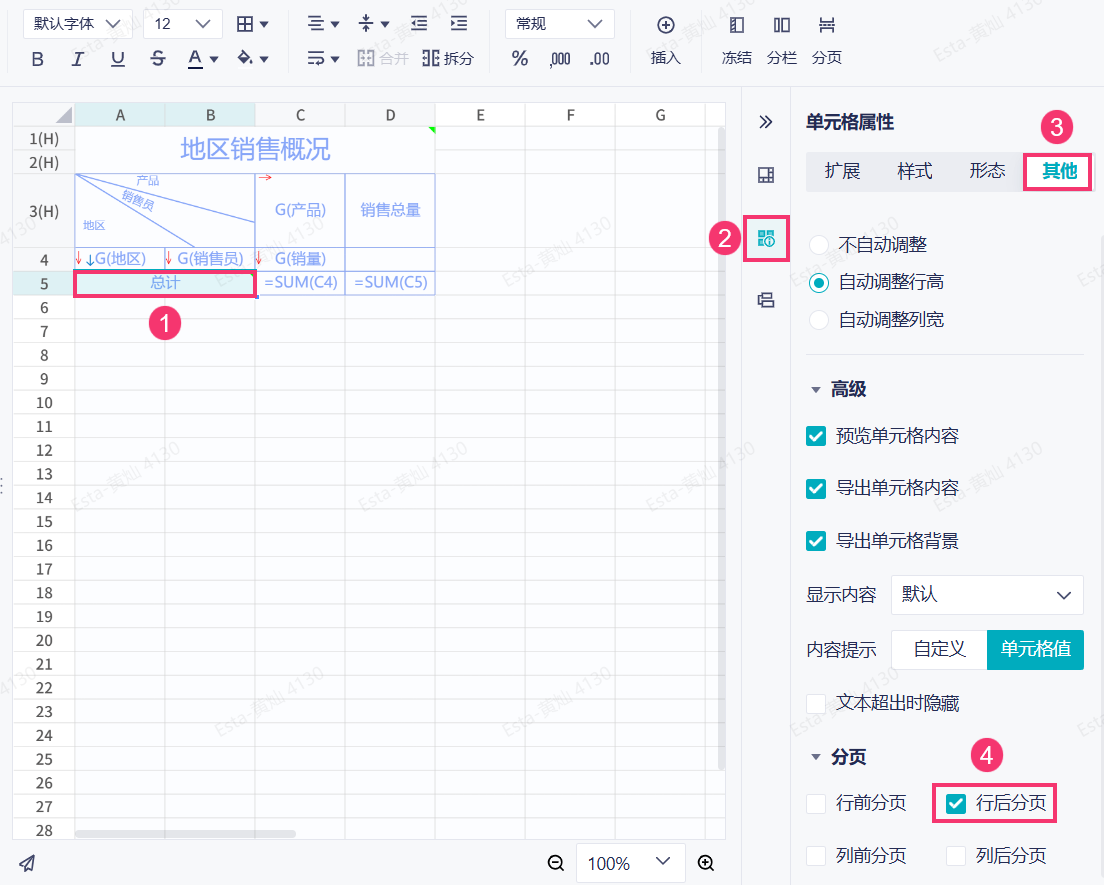Open the borders dropdown arrow
1104x885 pixels.
click(264, 25)
